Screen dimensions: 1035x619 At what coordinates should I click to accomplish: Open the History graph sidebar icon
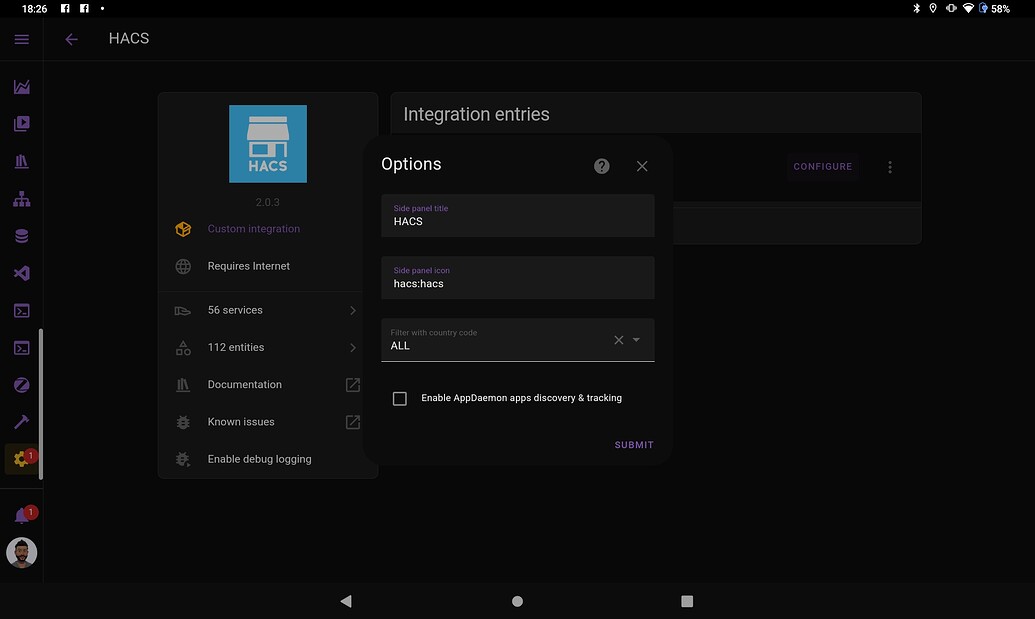click(21, 86)
